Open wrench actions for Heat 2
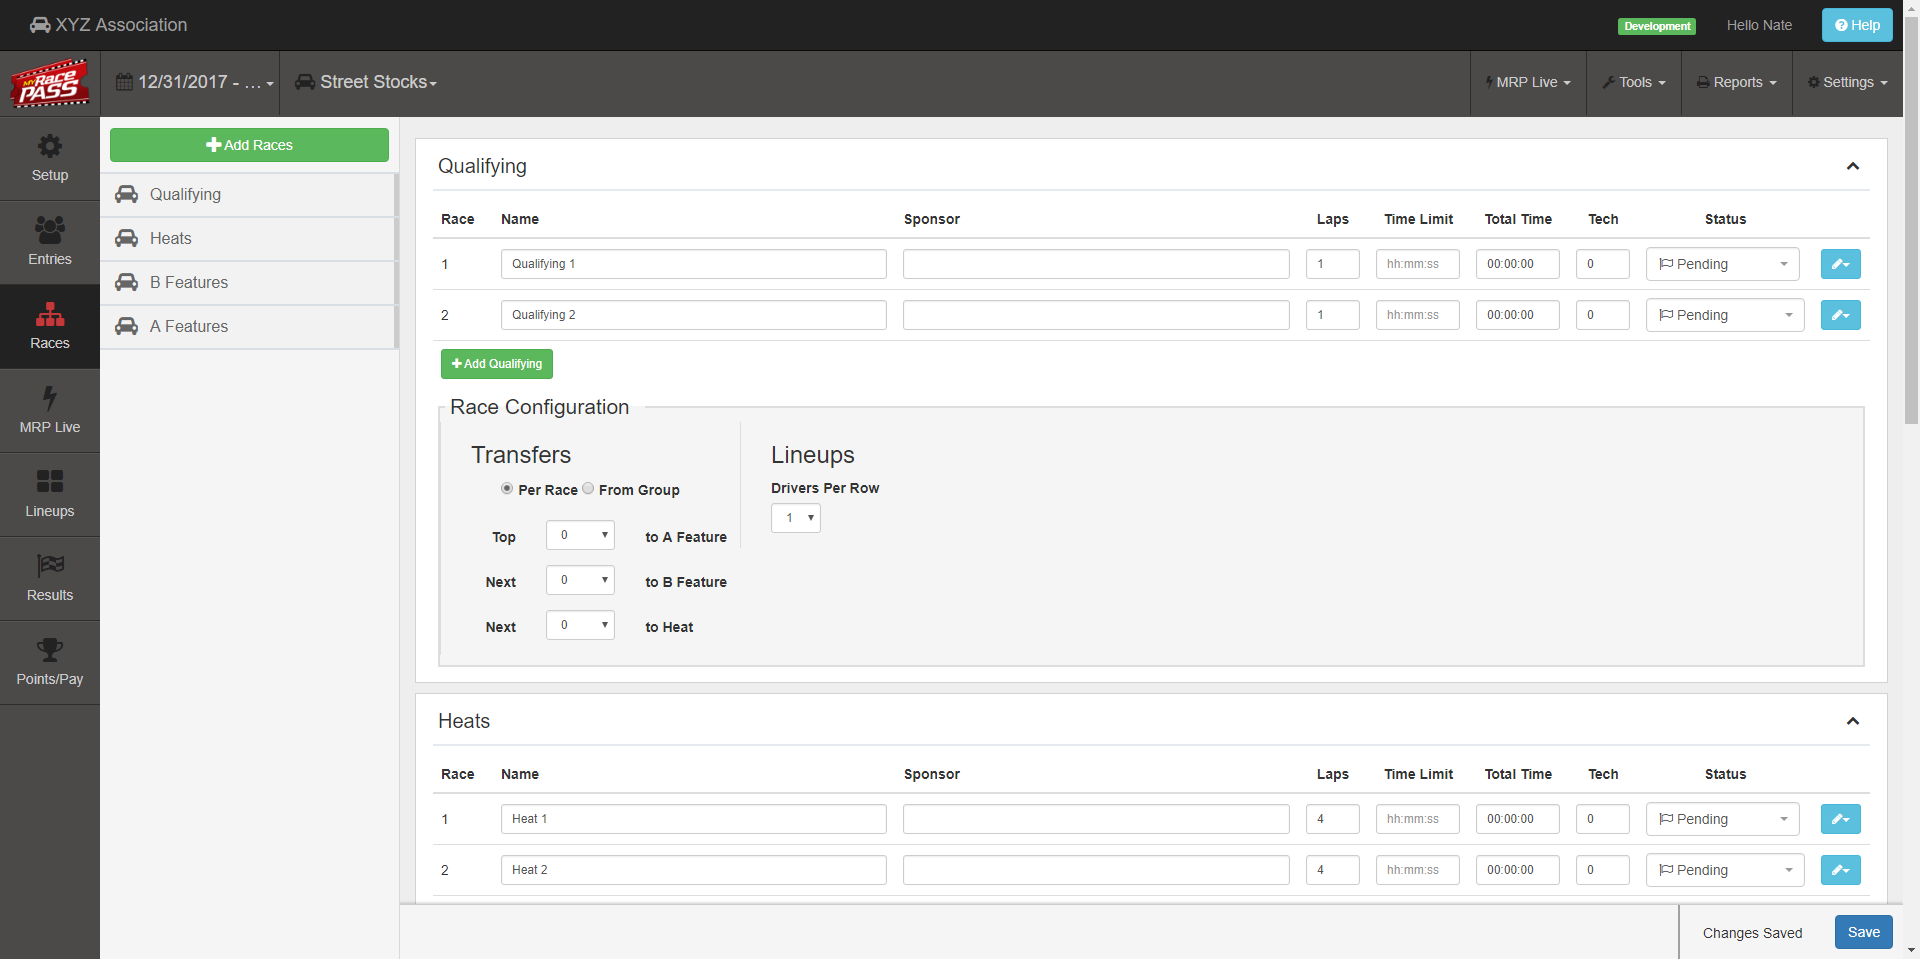This screenshot has height=959, width=1920. (1840, 870)
